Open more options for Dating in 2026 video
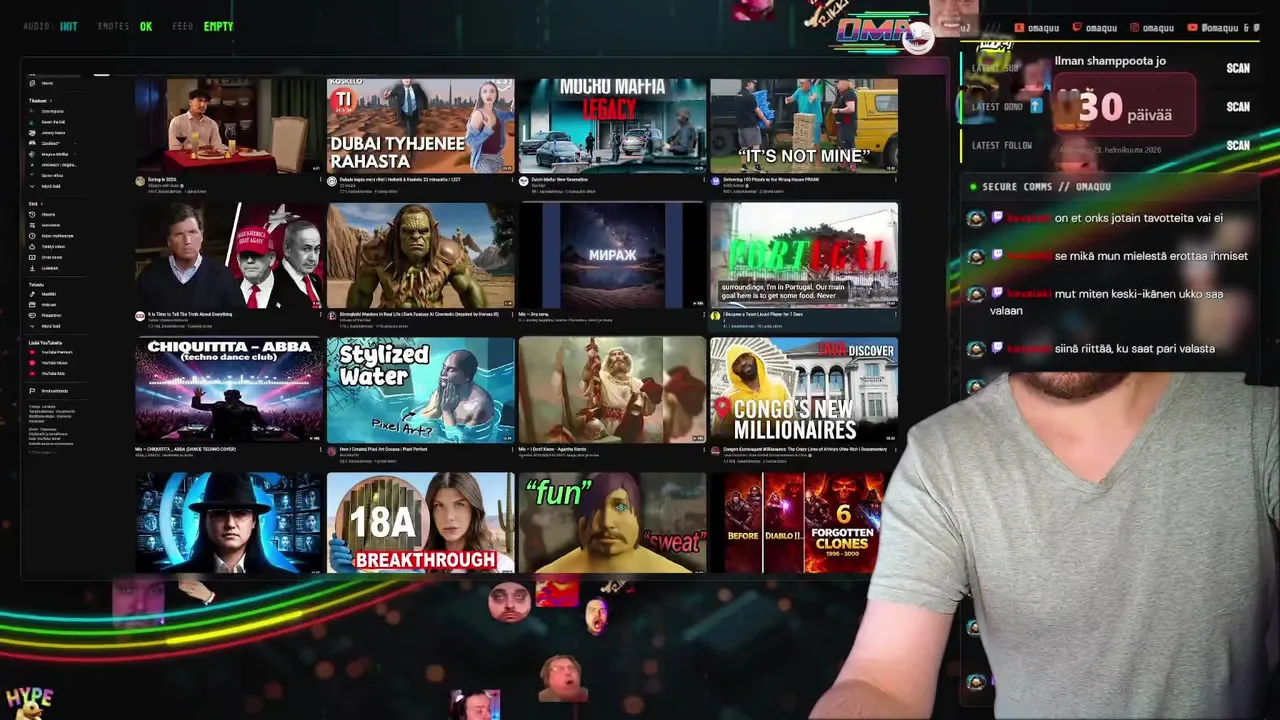This screenshot has height=720, width=1280. (x=321, y=181)
